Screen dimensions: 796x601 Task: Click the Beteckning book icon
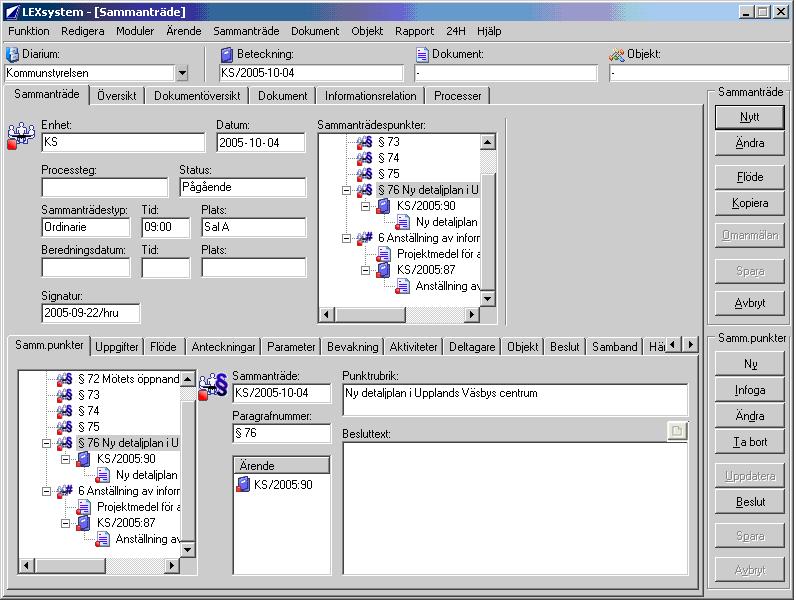(x=227, y=54)
